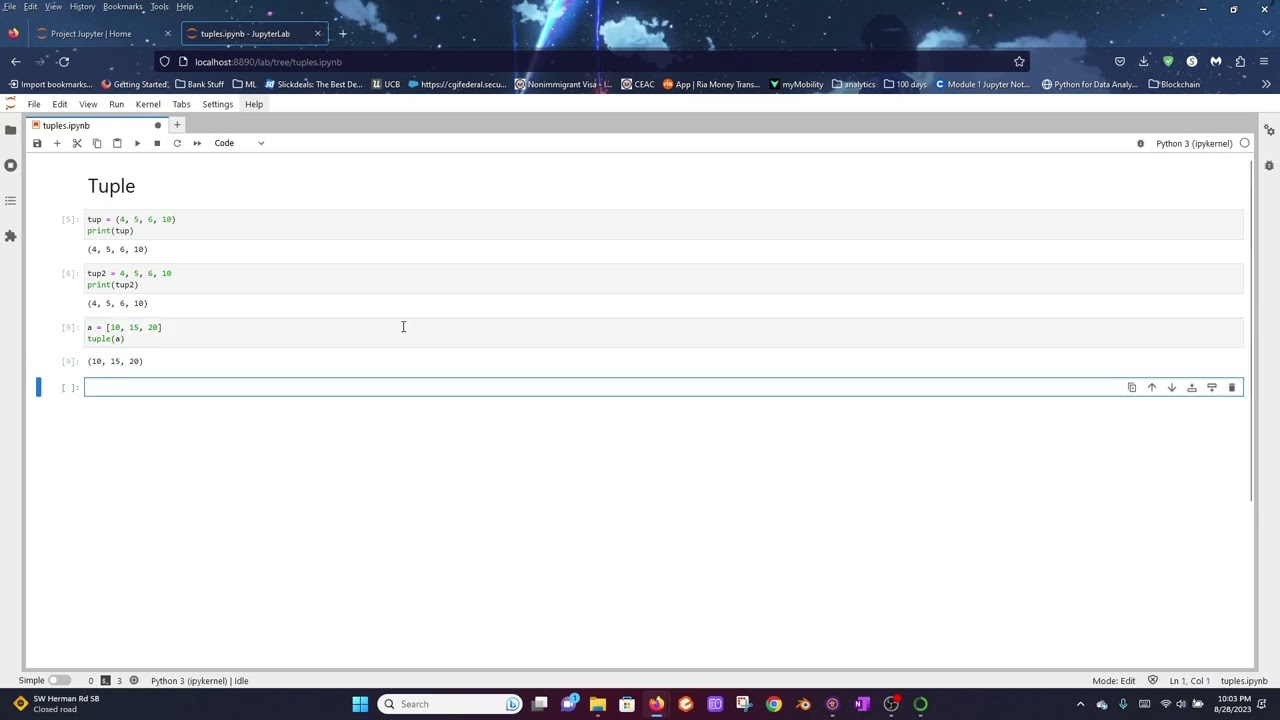This screenshot has height=720, width=1280.
Task: Open JupyterLab File menu
Action: click(x=34, y=104)
